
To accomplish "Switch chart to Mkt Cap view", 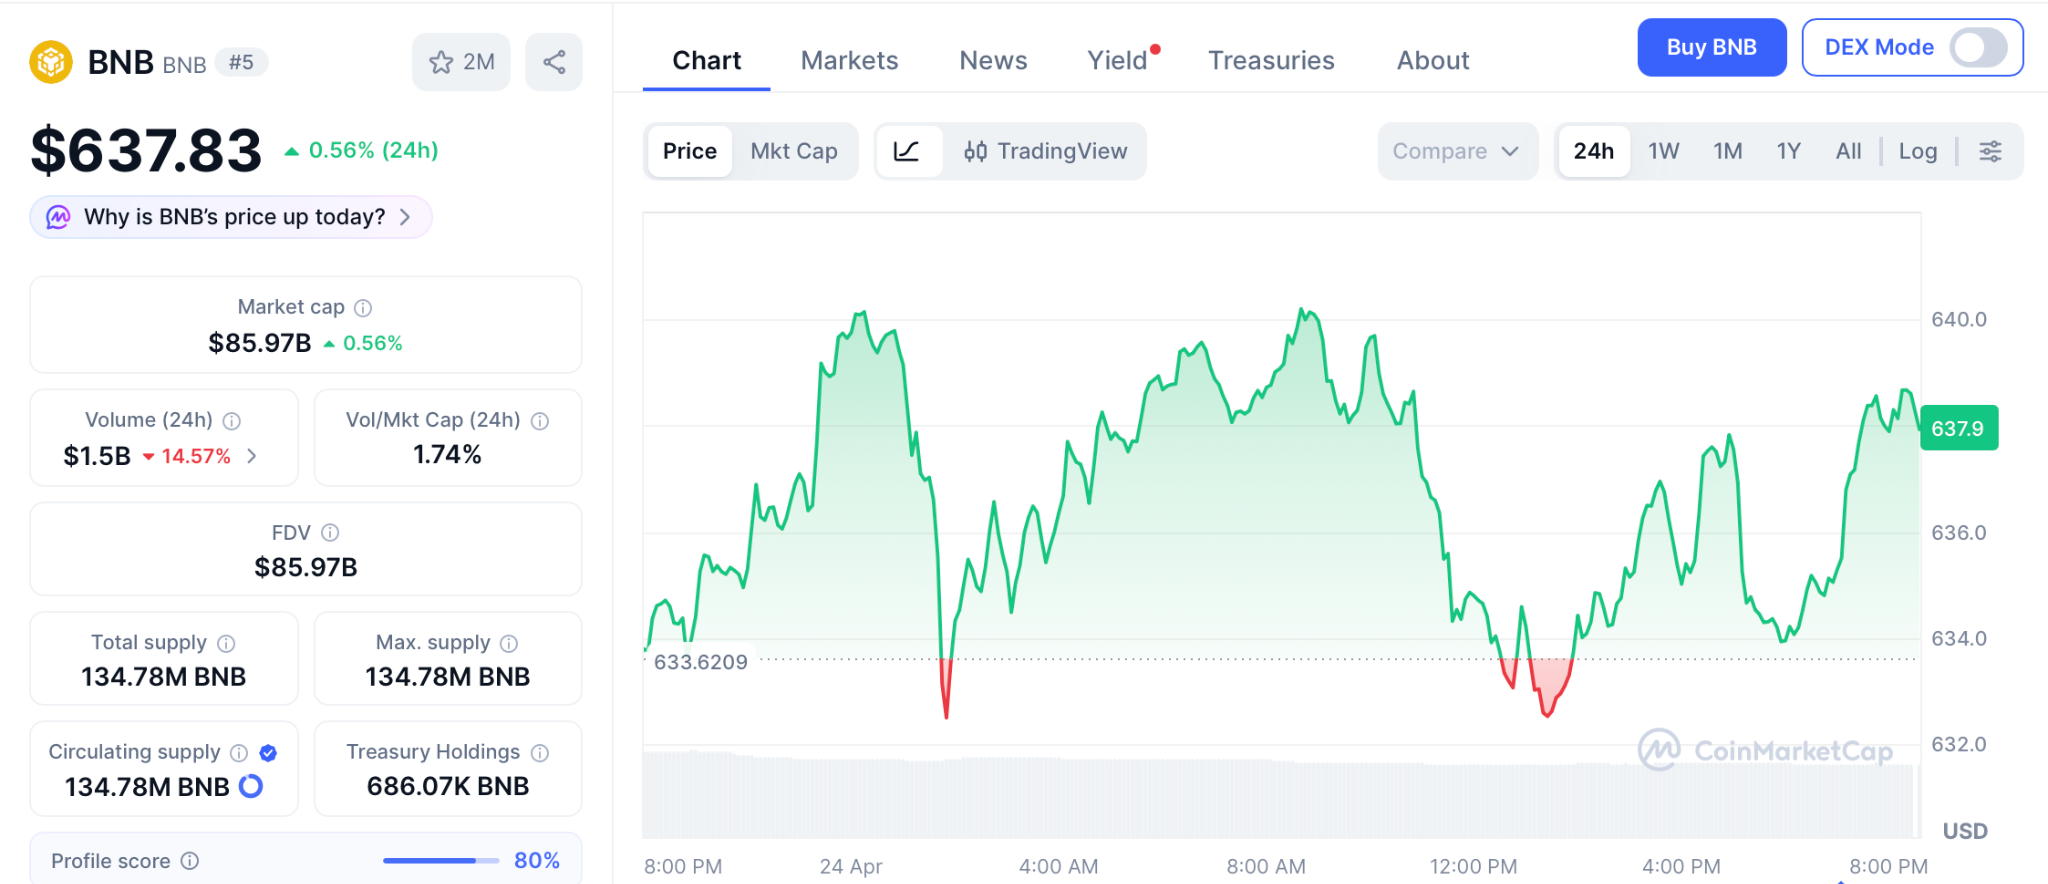I will click(x=794, y=151).
